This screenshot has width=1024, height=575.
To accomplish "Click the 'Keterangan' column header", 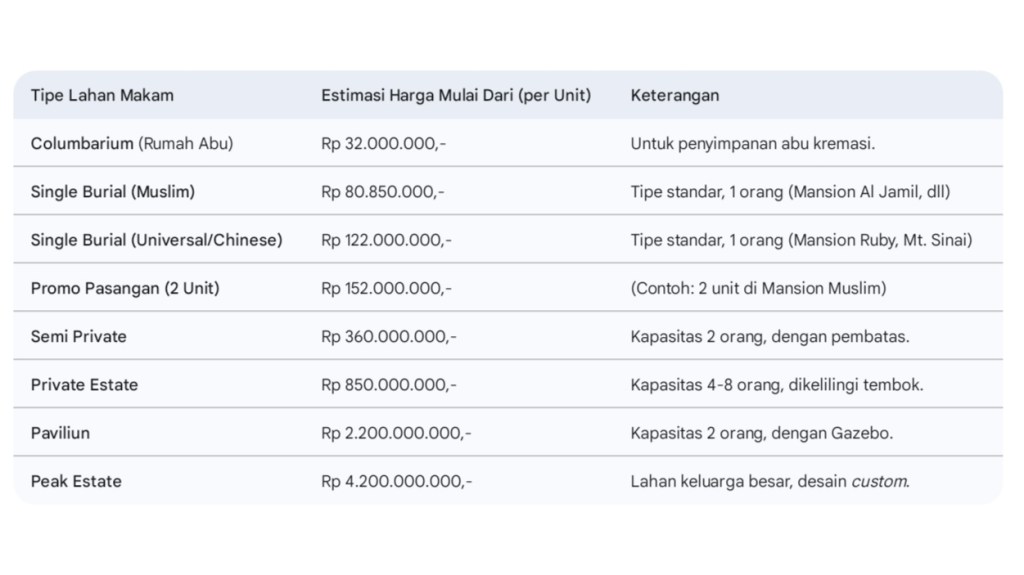I will point(674,96).
